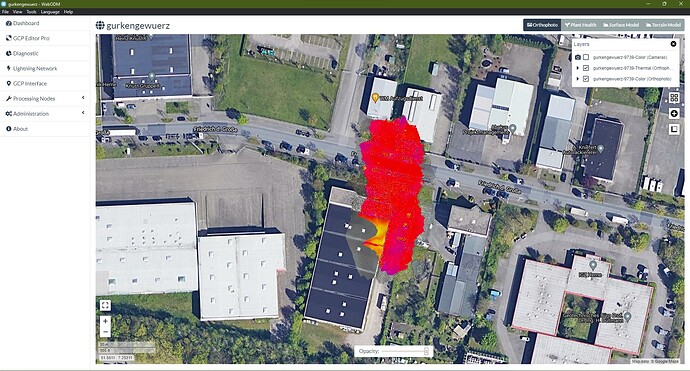The height and width of the screenshot is (371, 690).
Task: Open the basemap grid selector icon
Action: click(x=674, y=98)
